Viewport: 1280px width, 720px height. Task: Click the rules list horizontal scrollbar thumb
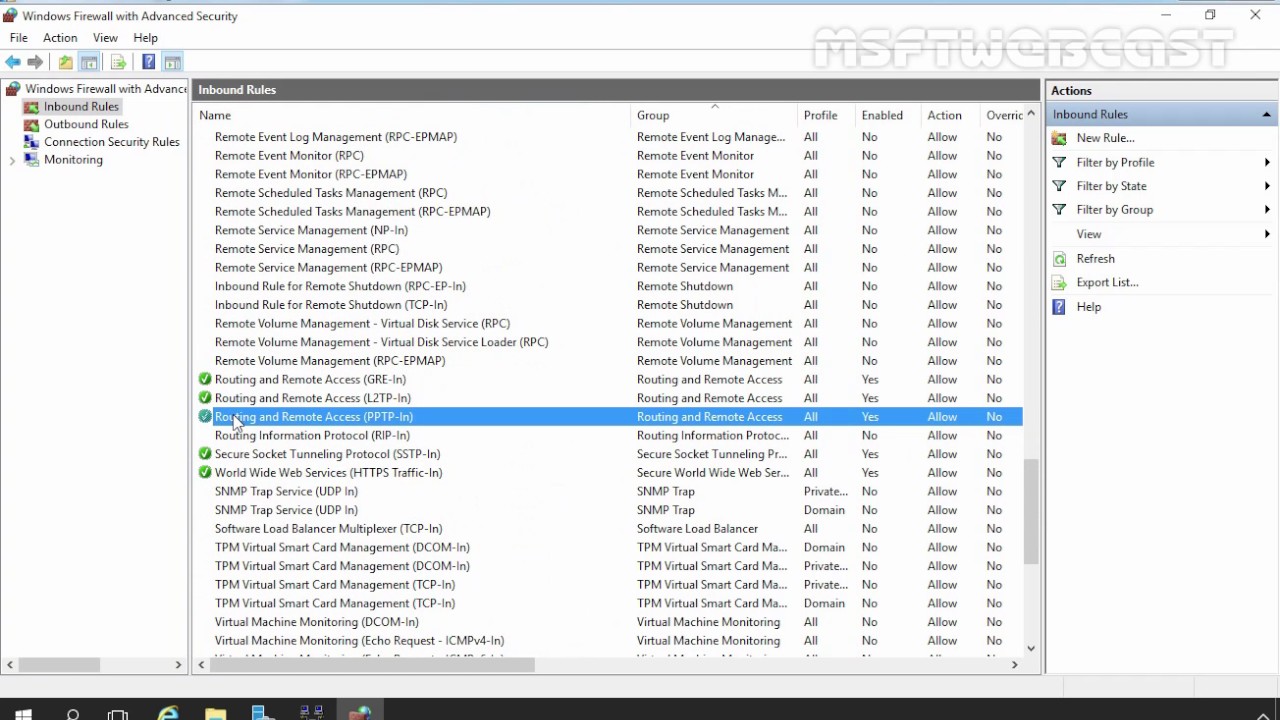click(372, 664)
